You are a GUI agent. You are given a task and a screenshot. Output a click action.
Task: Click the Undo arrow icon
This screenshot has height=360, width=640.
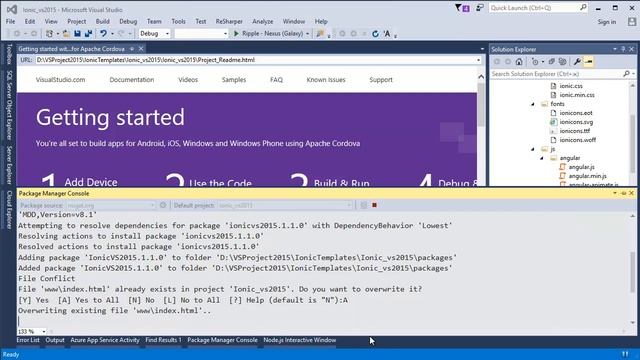(103, 33)
